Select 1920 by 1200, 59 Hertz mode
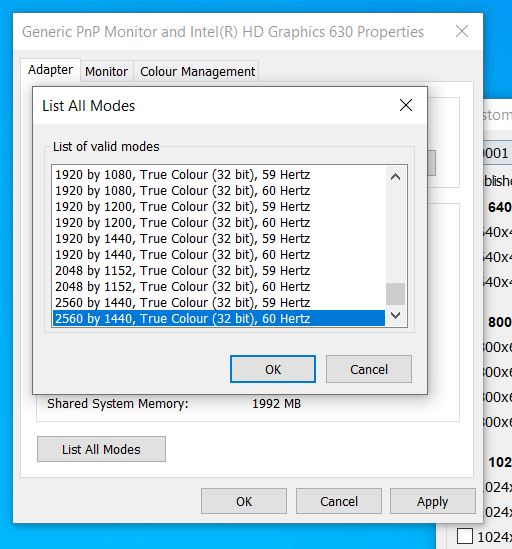Viewport: 512px width, 549px height. pos(219,207)
